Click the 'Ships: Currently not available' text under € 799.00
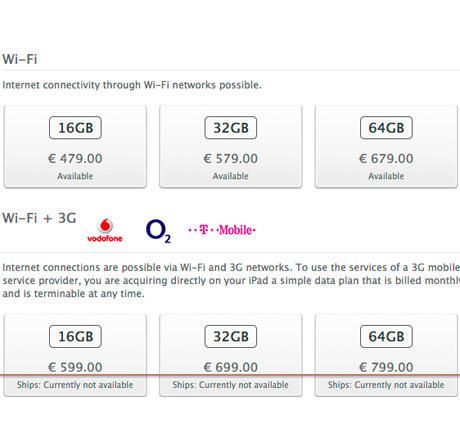460x447 pixels. point(386,385)
